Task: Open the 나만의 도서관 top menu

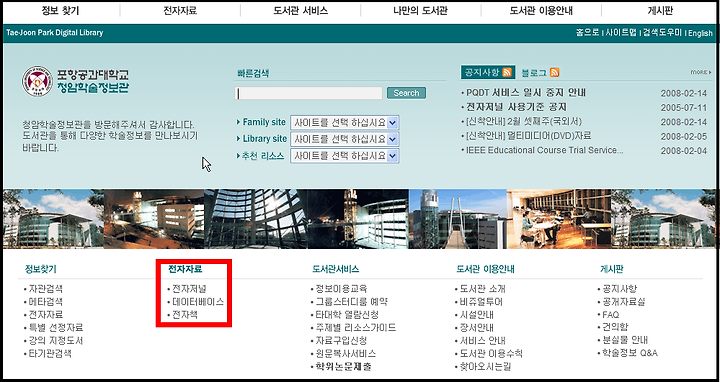Action: click(420, 11)
